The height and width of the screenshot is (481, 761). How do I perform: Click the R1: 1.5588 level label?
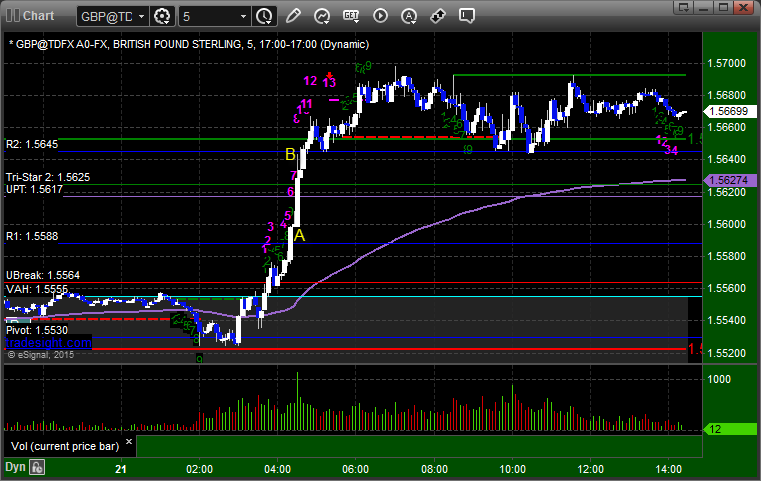coord(32,236)
